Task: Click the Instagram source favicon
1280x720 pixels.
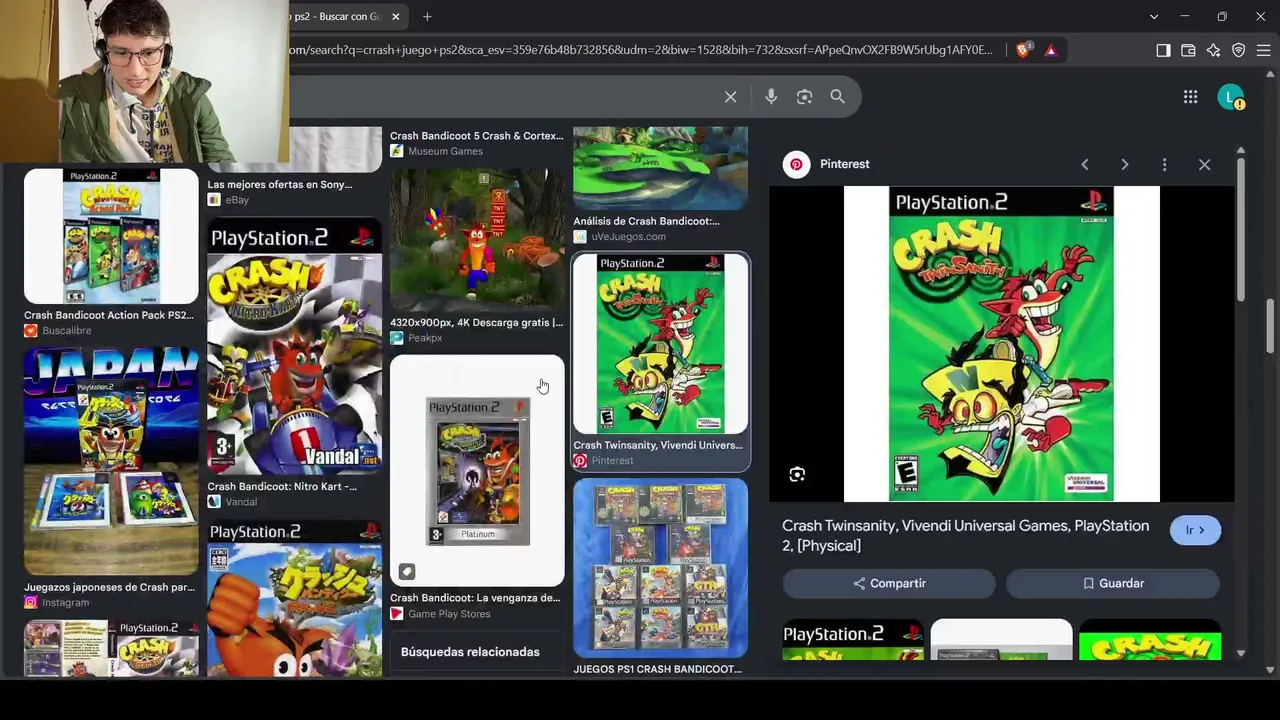Action: 31,603
